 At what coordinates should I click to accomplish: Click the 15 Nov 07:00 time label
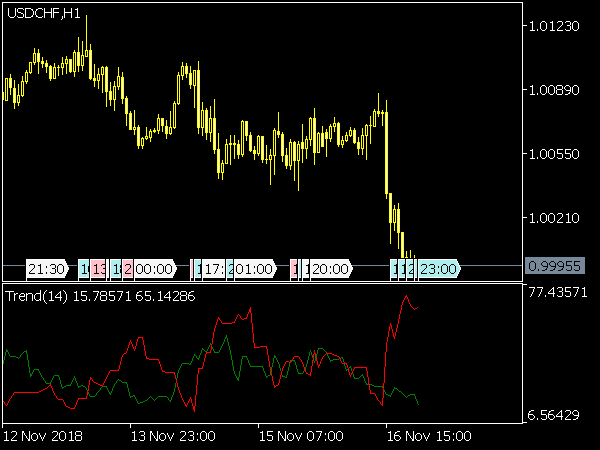pos(301,436)
